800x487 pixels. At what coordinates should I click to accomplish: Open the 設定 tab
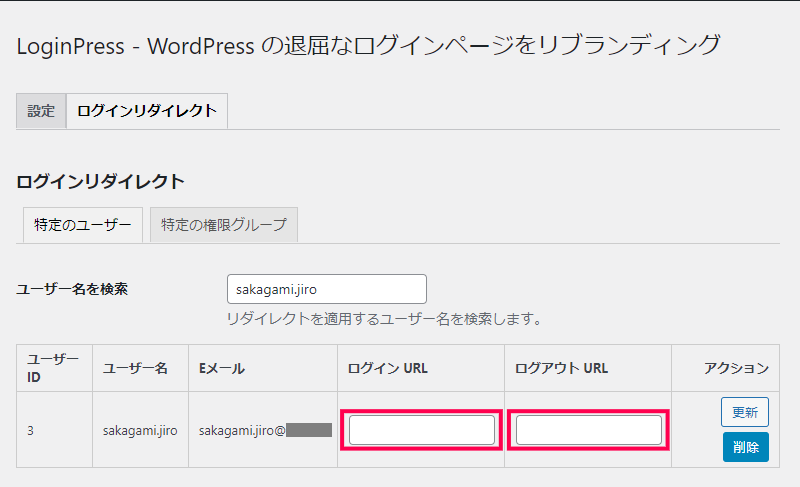[41, 111]
